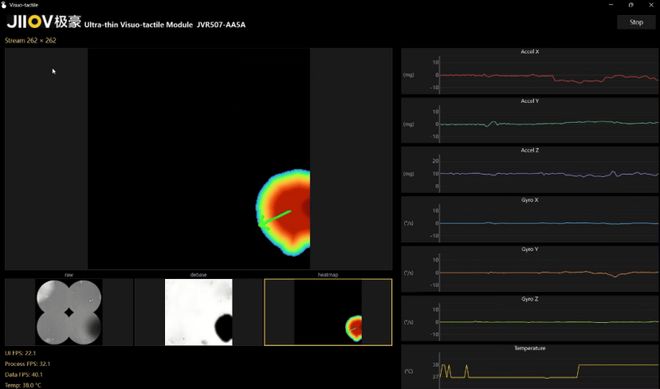Click the Temperature chart
Viewport: 660px width, 389px height.
[x=530, y=367]
